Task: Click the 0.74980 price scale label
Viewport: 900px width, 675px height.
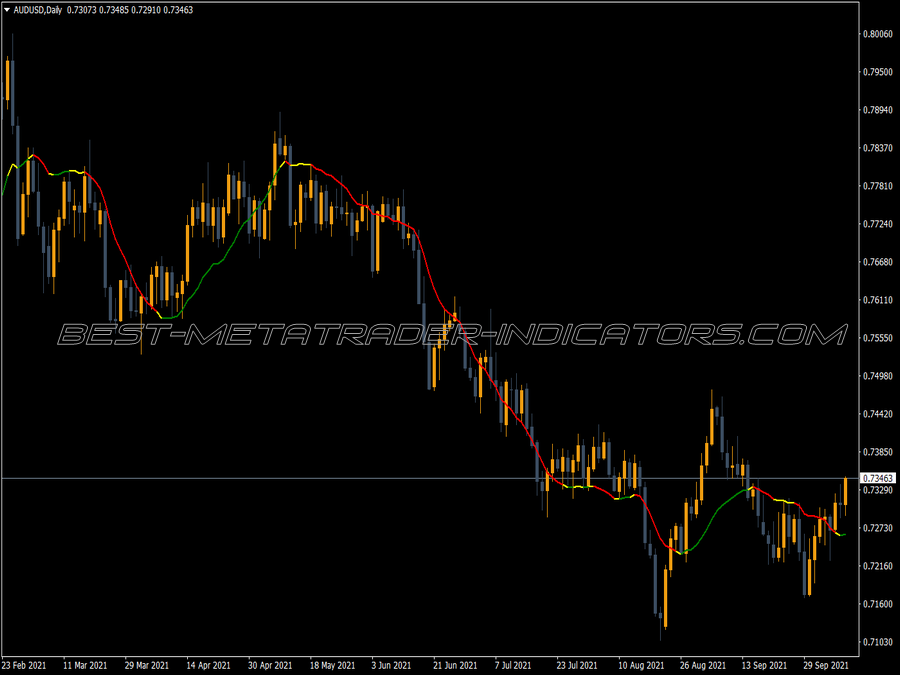Action: 878,376
